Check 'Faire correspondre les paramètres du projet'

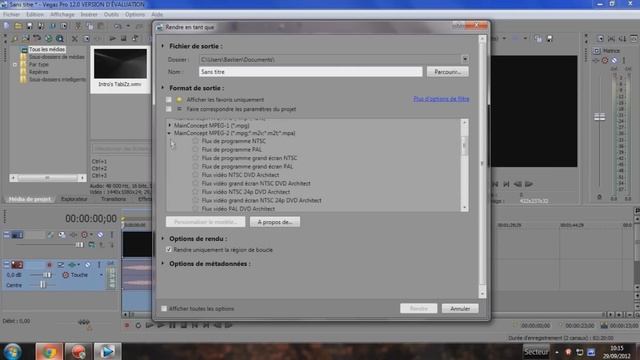pos(169,109)
